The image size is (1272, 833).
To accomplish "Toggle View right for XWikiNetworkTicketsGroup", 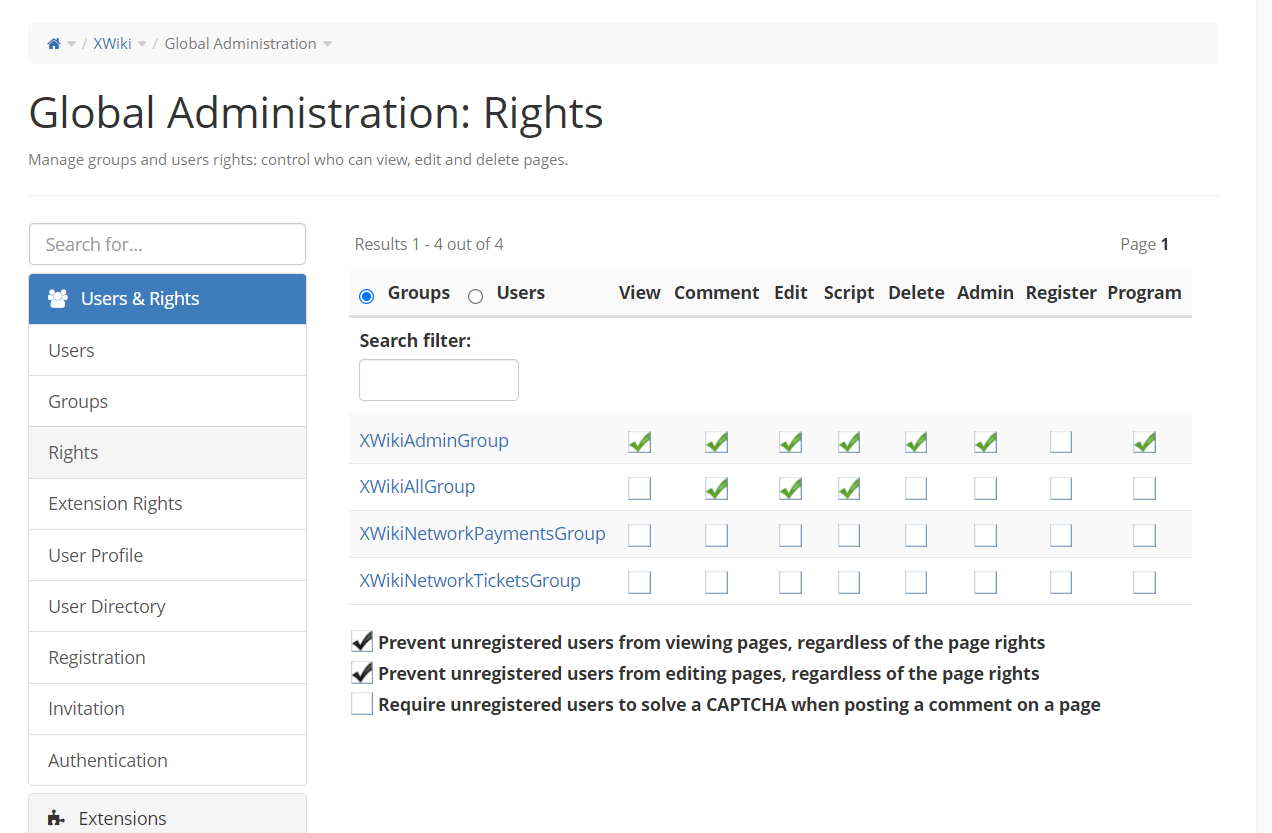I will [640, 582].
